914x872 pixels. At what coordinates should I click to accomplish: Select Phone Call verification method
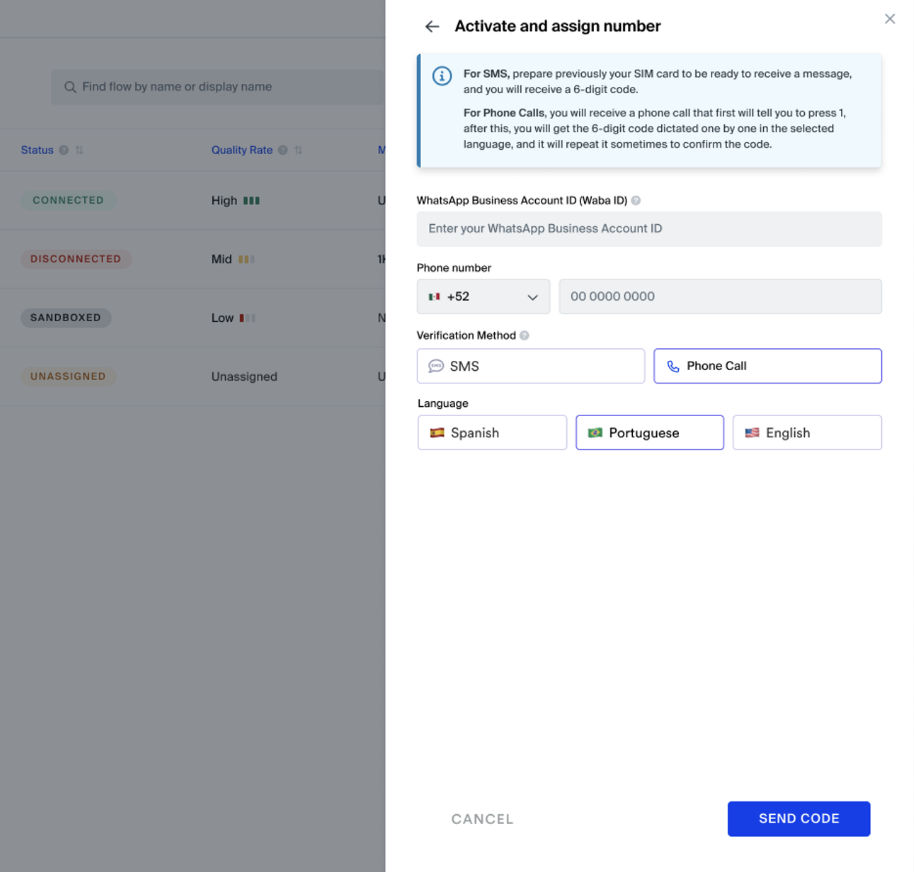767,366
